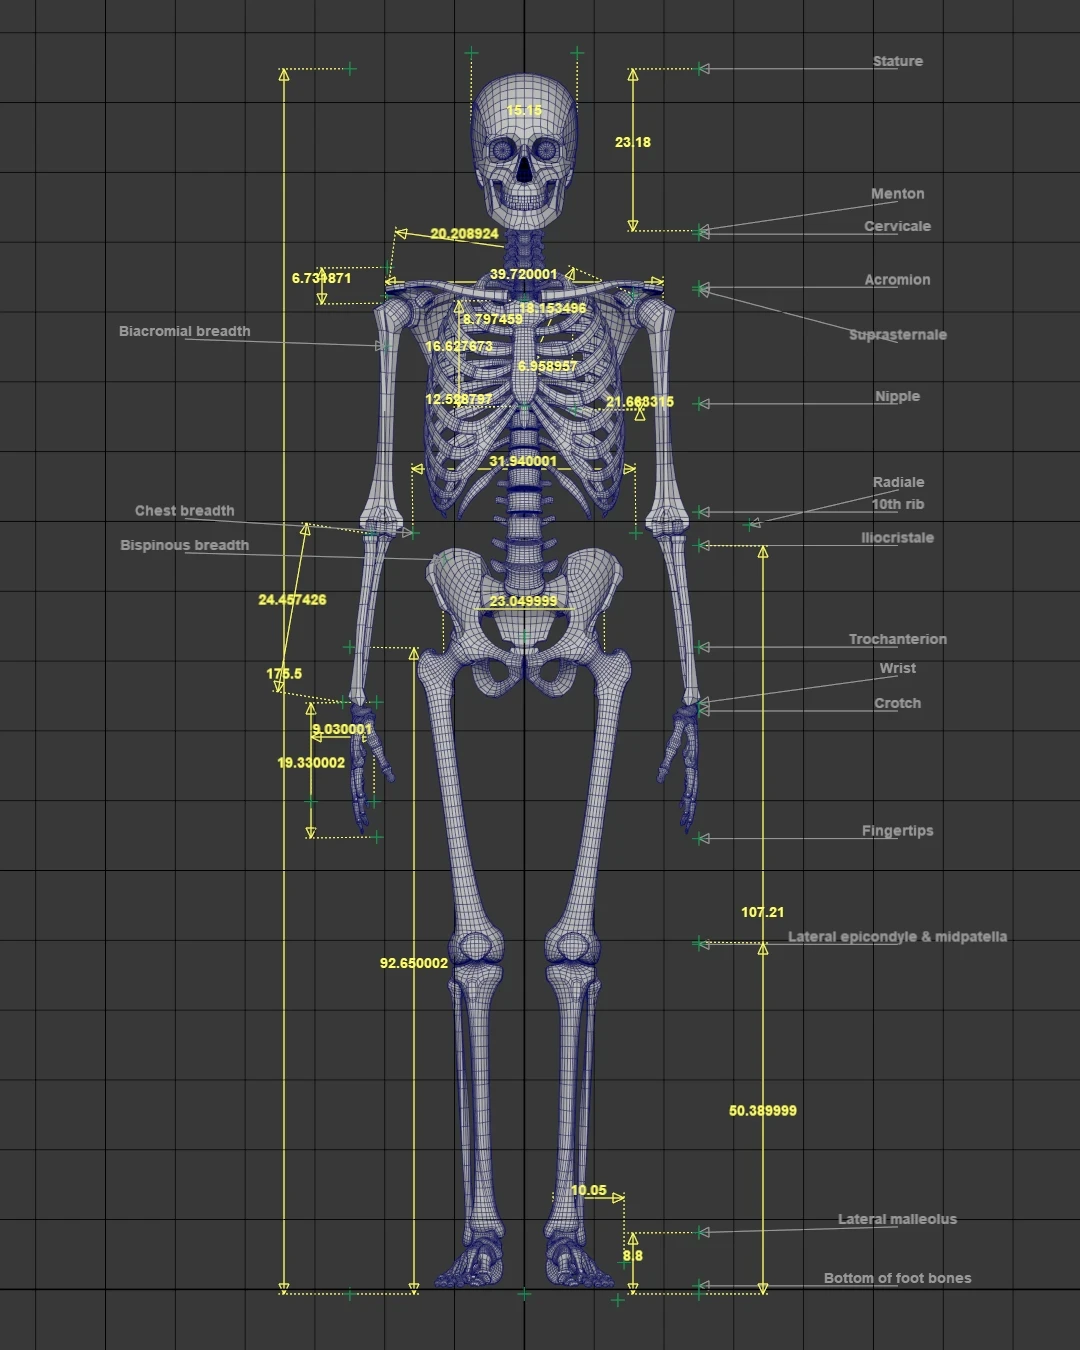The width and height of the screenshot is (1080, 1350).
Task: Select the Suprasternale landmark label
Action: (x=897, y=335)
